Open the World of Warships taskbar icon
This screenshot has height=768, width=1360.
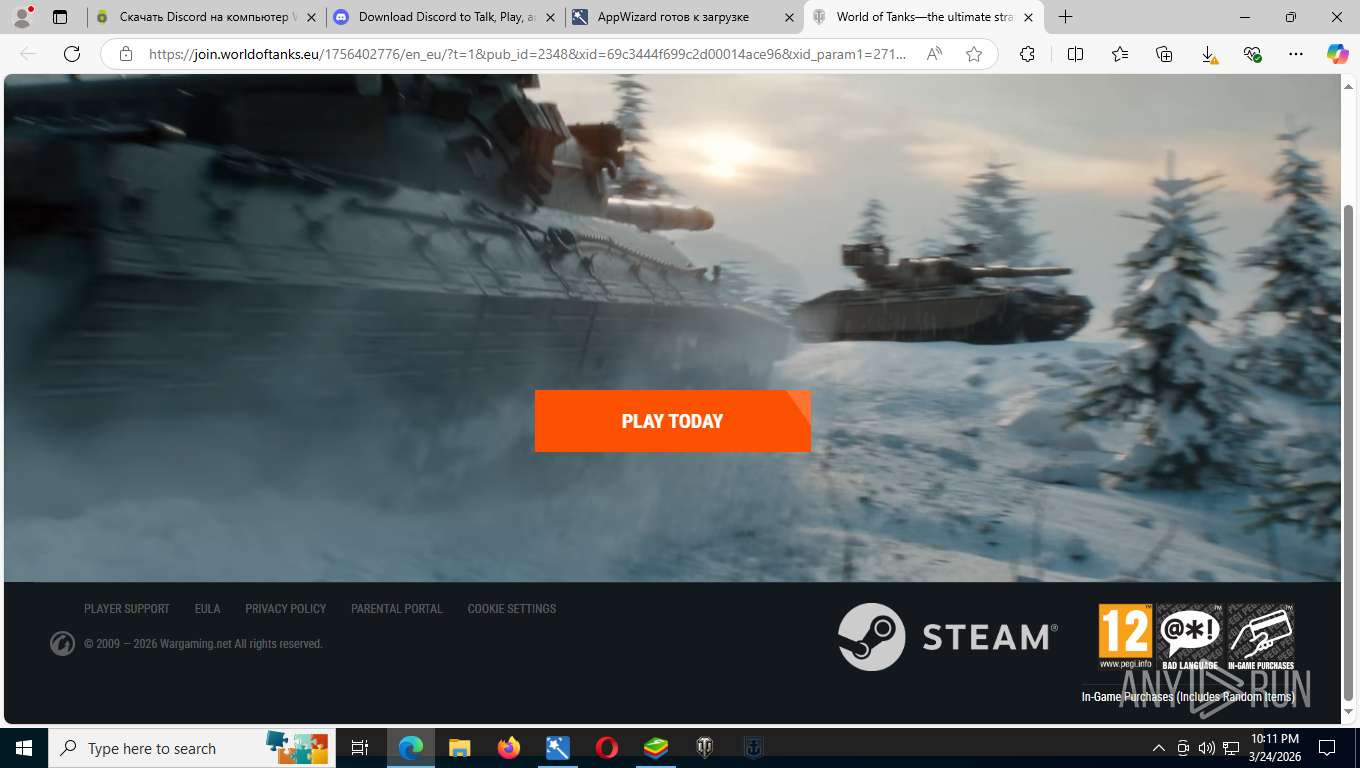[753, 748]
